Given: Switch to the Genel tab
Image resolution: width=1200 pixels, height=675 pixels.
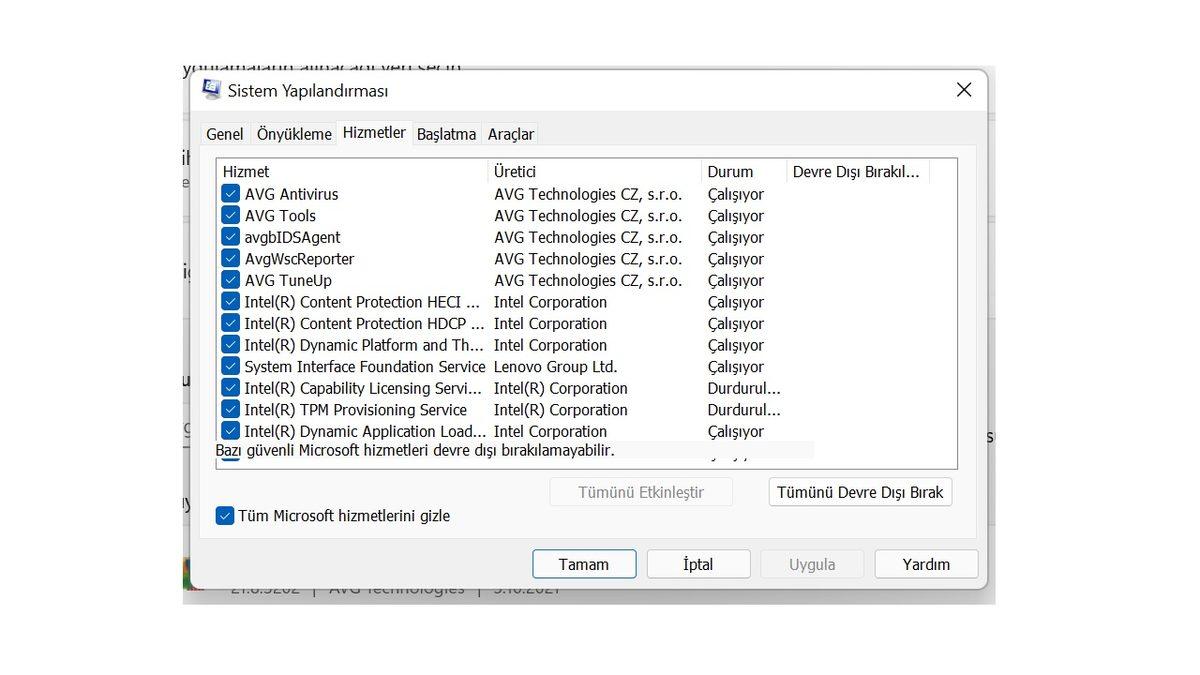Looking at the screenshot, I should [224, 133].
